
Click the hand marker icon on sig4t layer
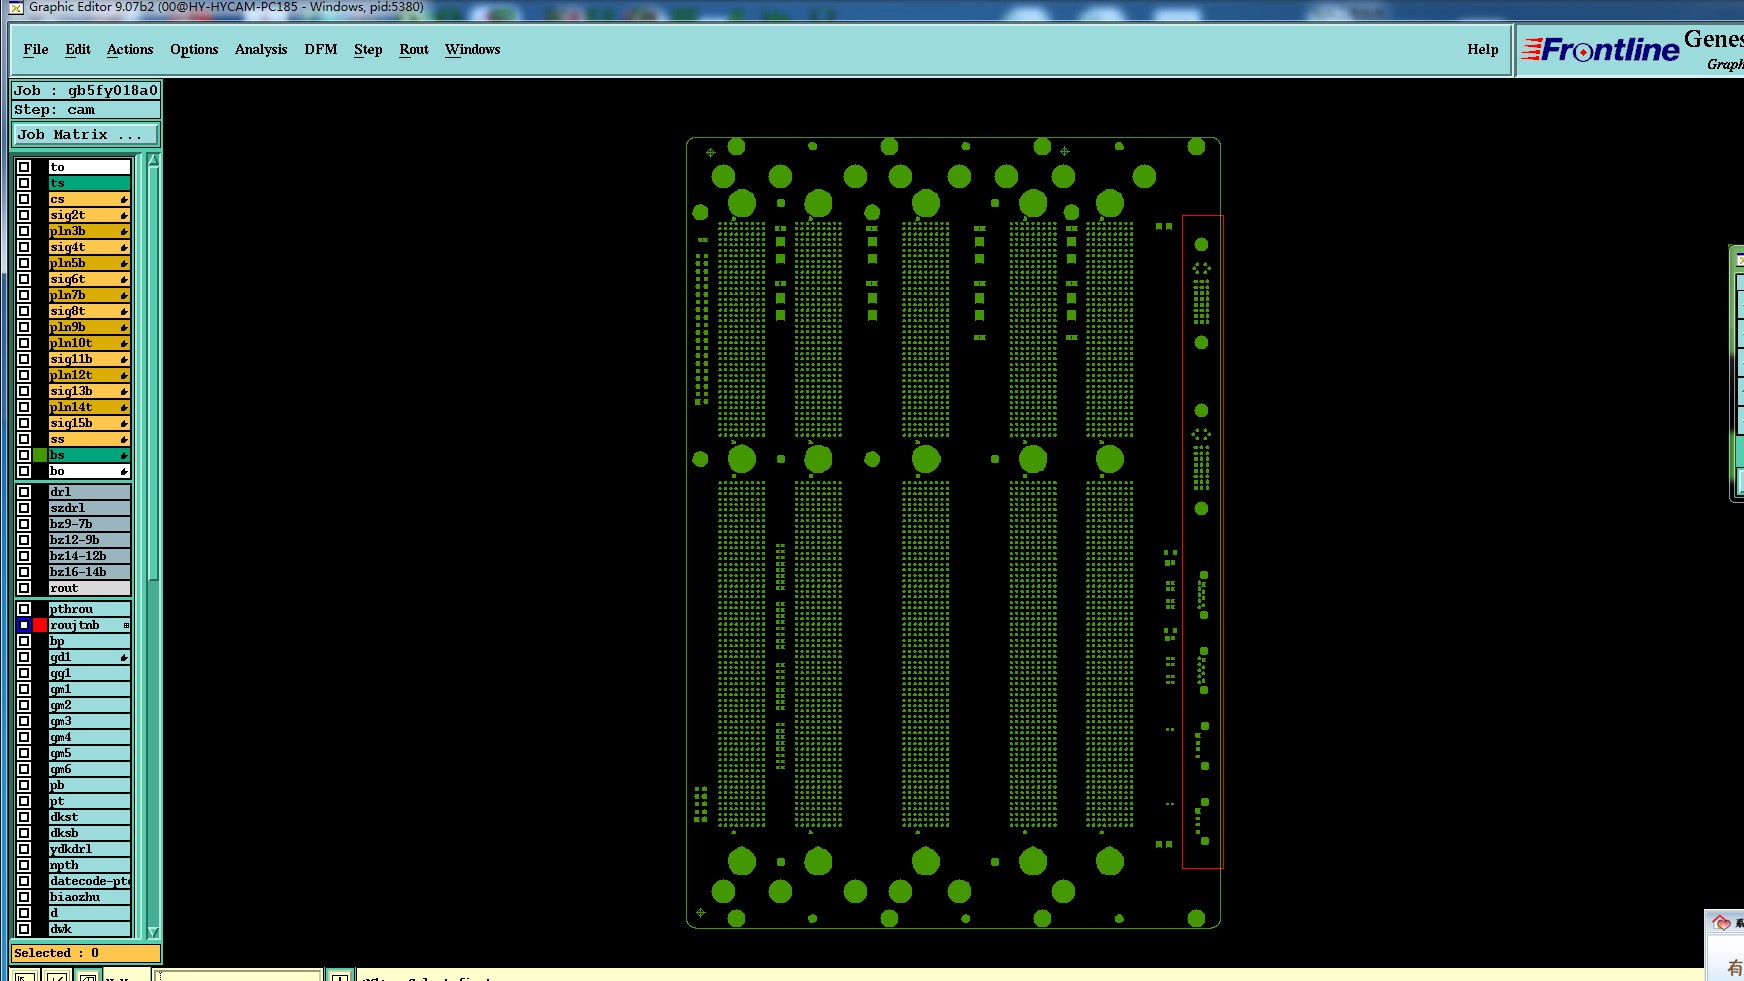[x=124, y=247]
